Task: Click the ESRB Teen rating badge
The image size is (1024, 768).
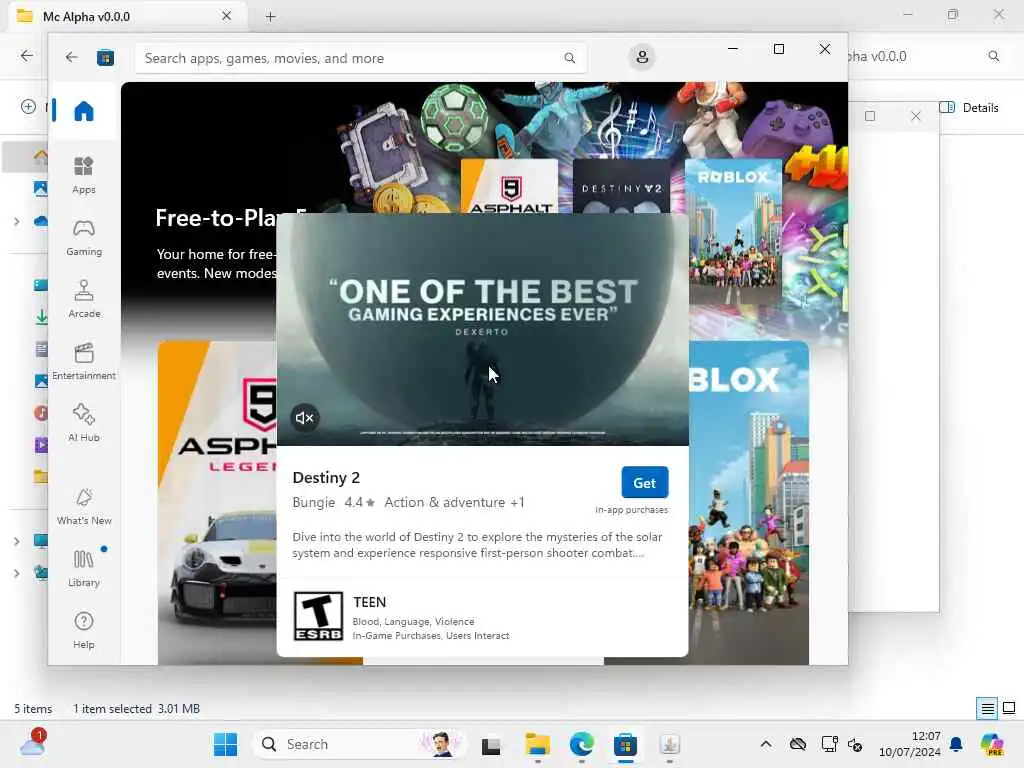Action: coord(318,616)
